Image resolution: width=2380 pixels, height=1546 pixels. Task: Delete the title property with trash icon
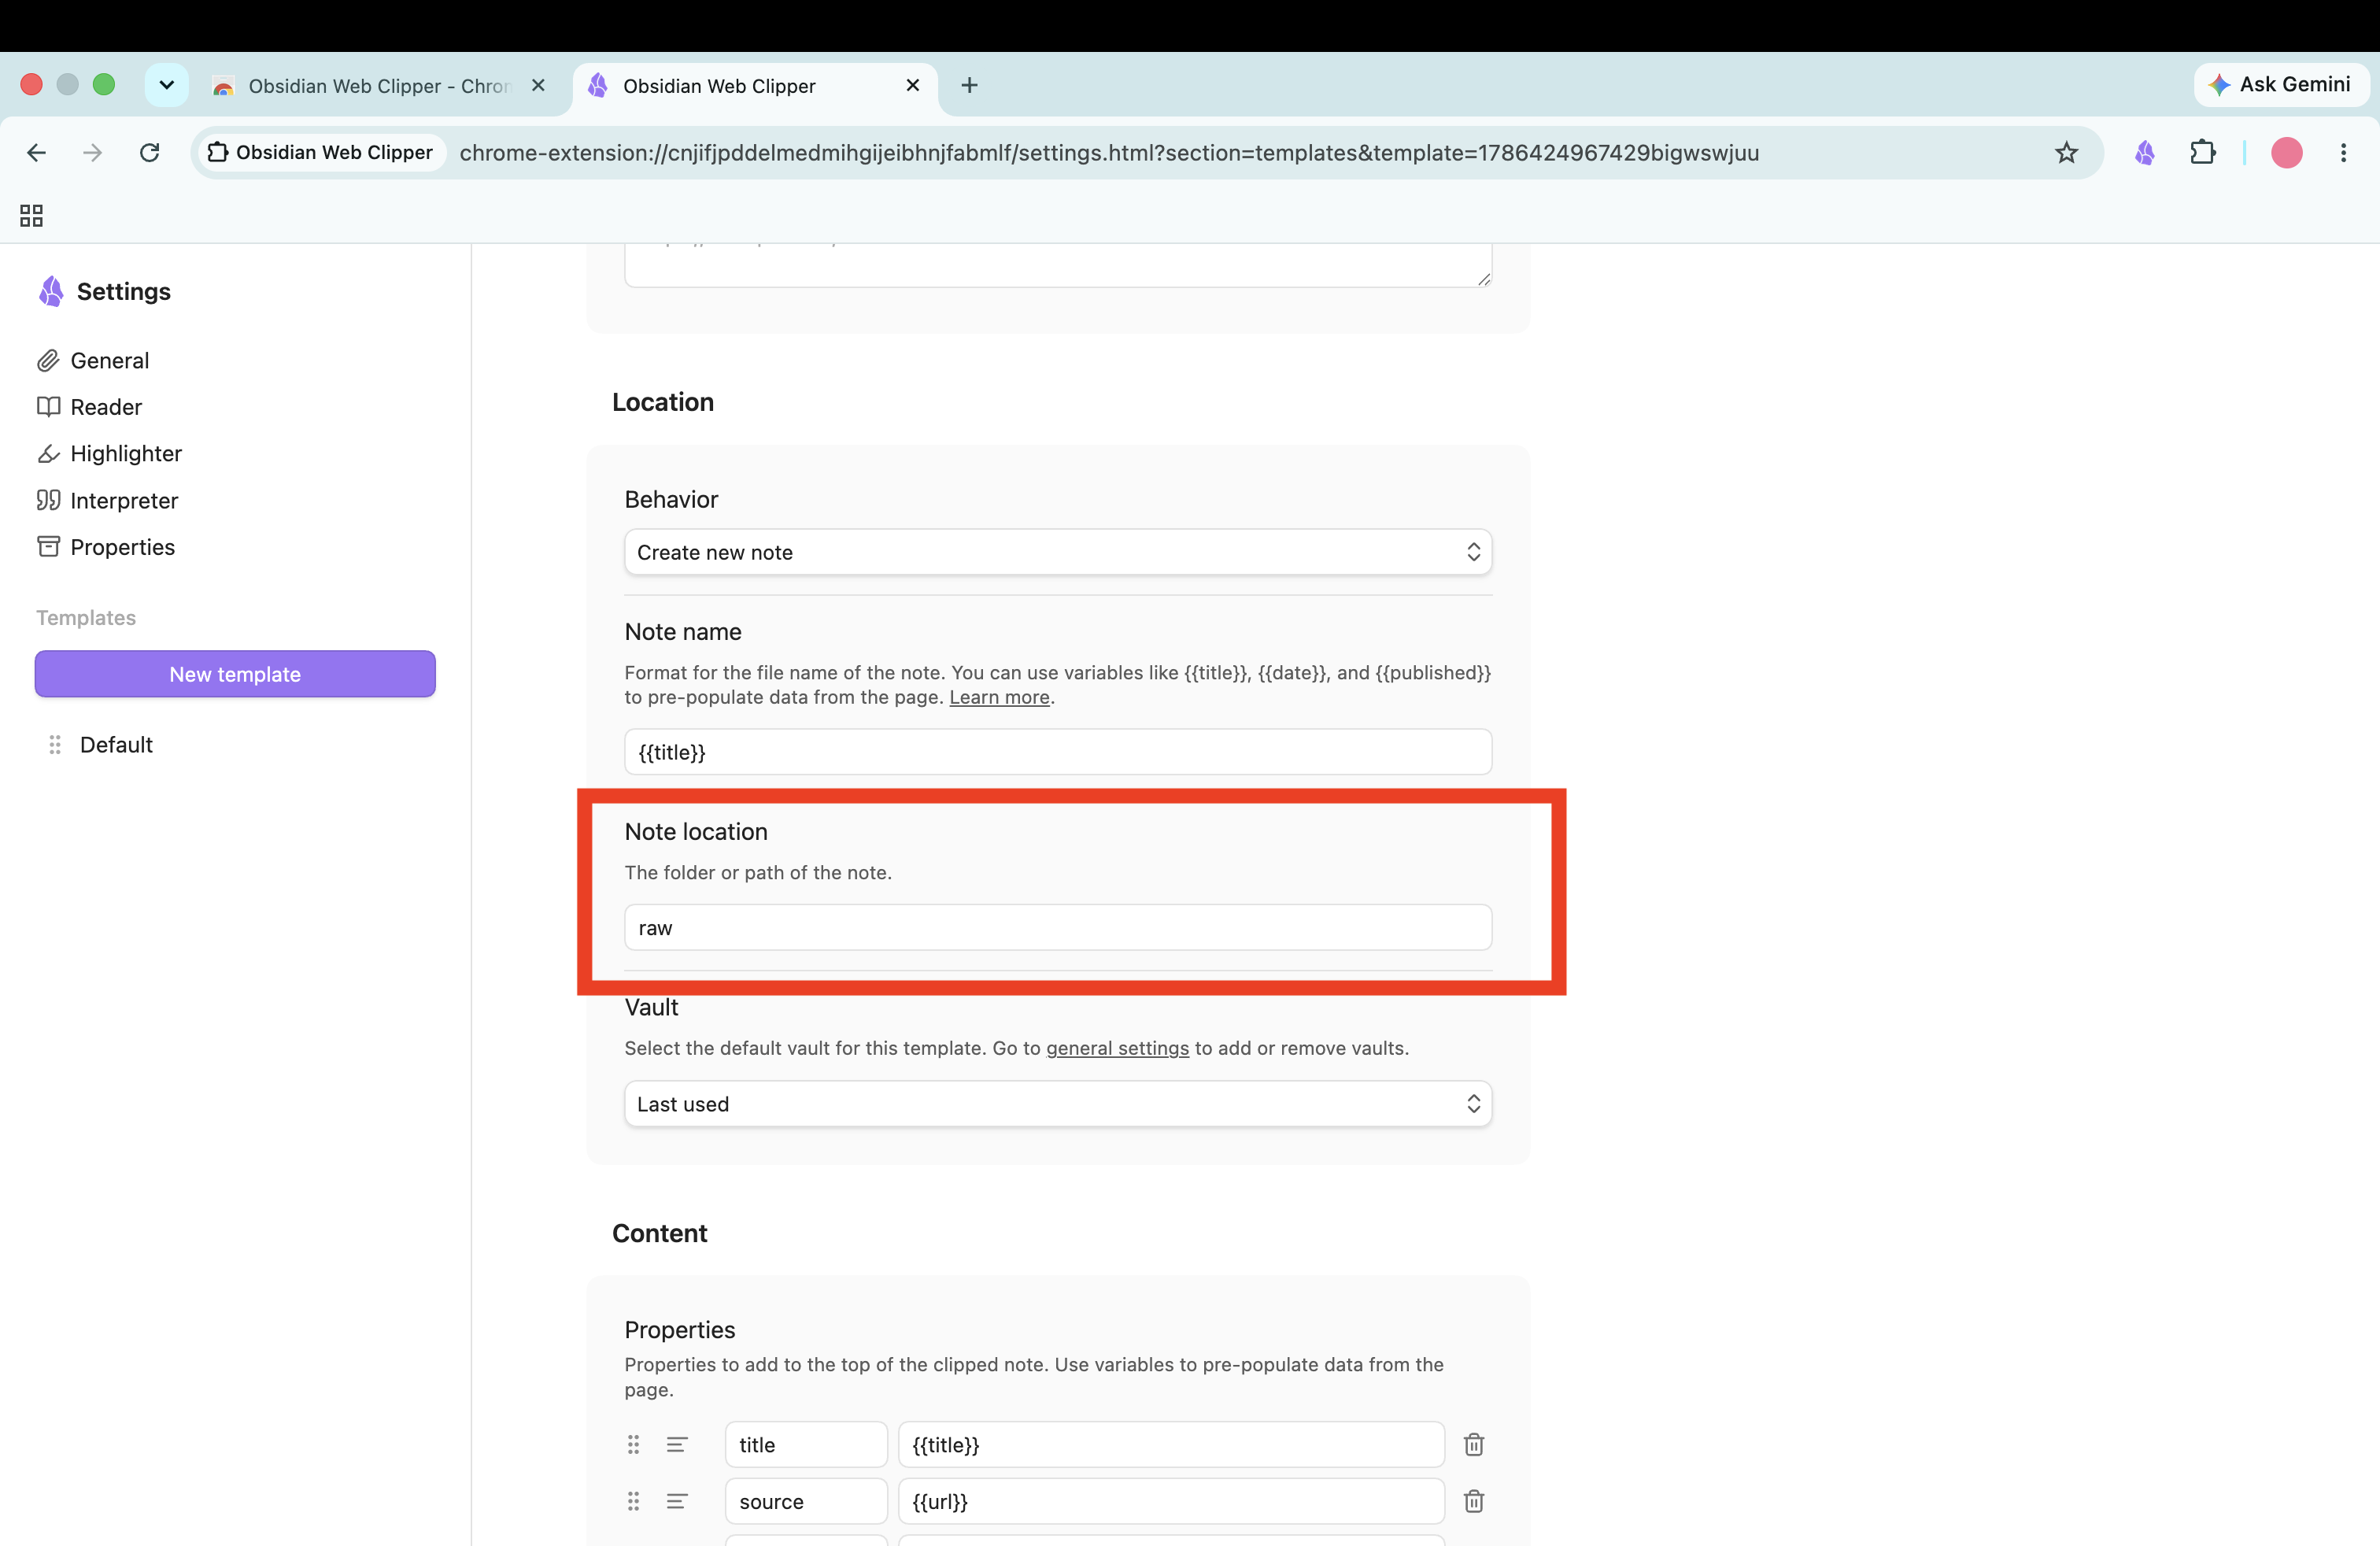(1474, 1445)
